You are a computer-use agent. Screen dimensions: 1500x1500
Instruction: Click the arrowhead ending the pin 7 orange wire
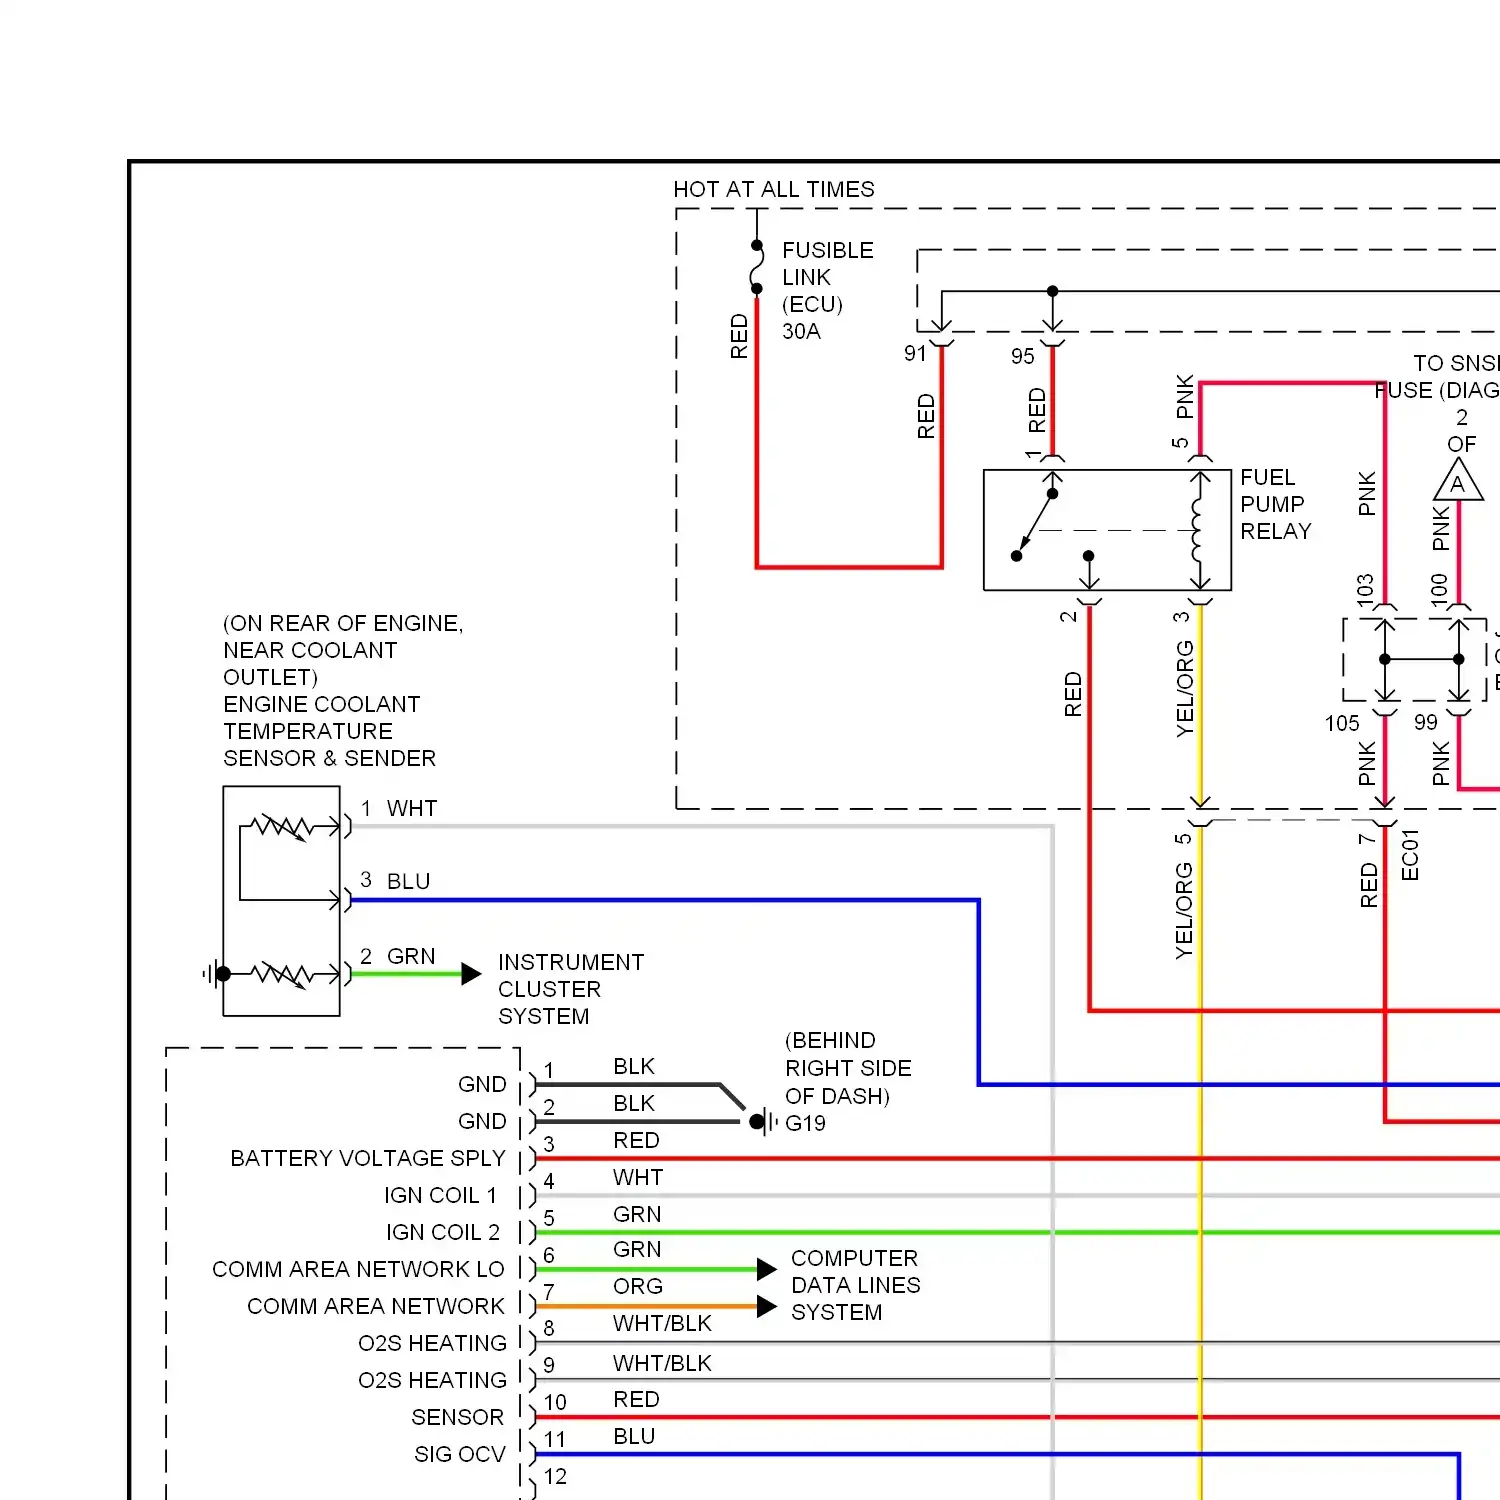coord(767,1306)
